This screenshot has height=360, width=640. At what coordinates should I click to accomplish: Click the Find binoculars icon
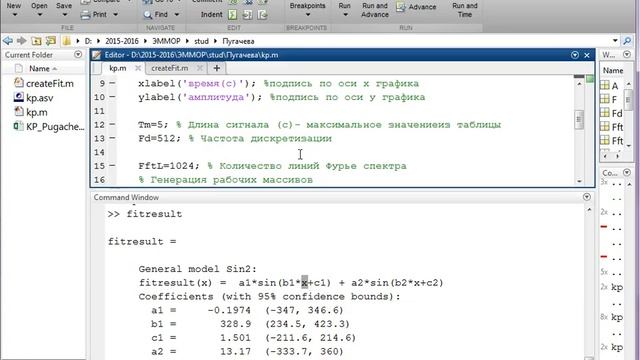point(148,15)
